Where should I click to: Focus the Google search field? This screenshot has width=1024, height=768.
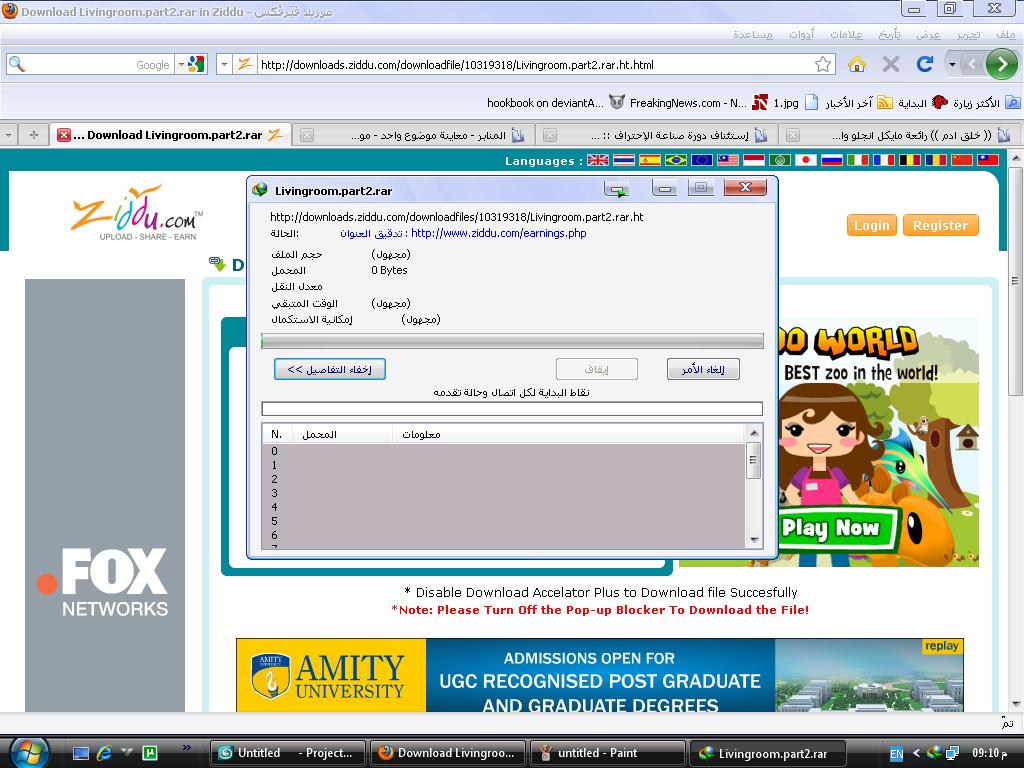99,64
